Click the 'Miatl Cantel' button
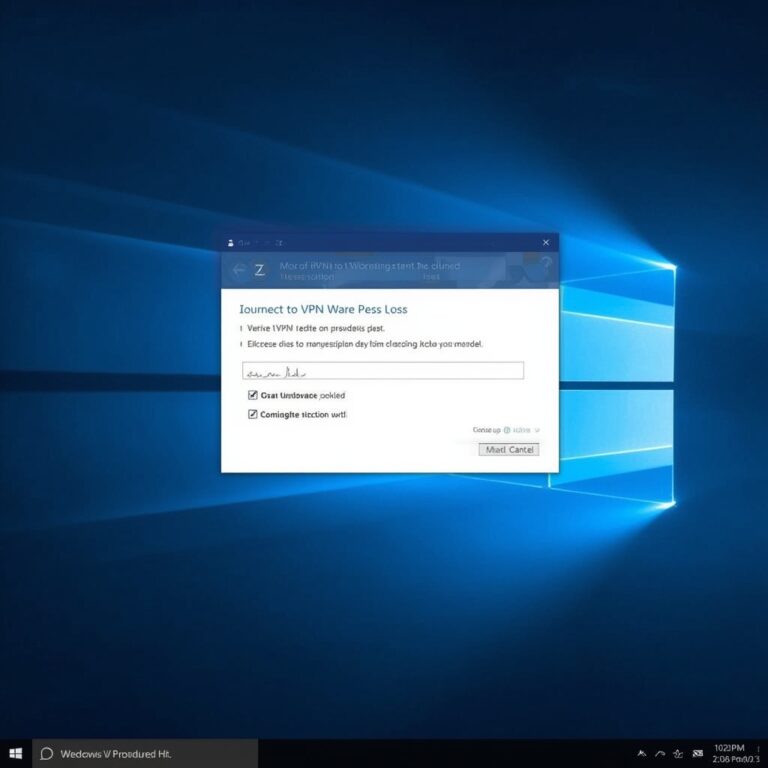 click(509, 450)
